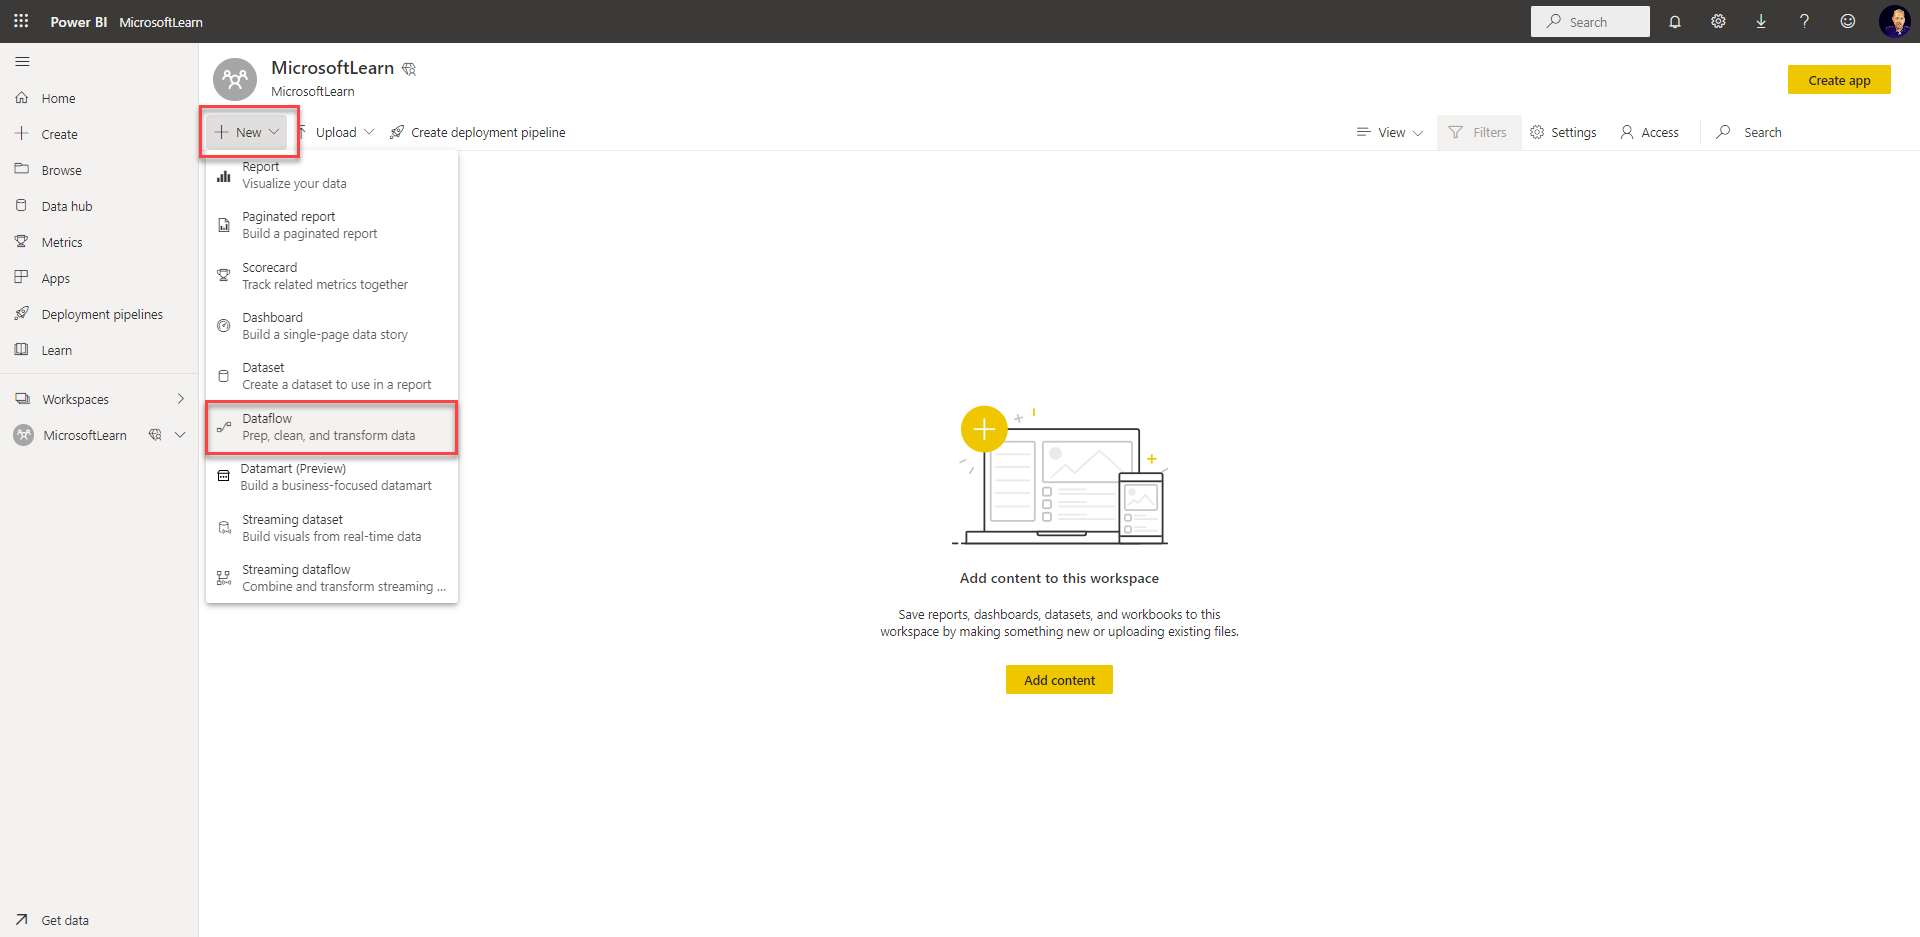
Task: Select Report from New menu
Action: pyautogui.click(x=332, y=175)
